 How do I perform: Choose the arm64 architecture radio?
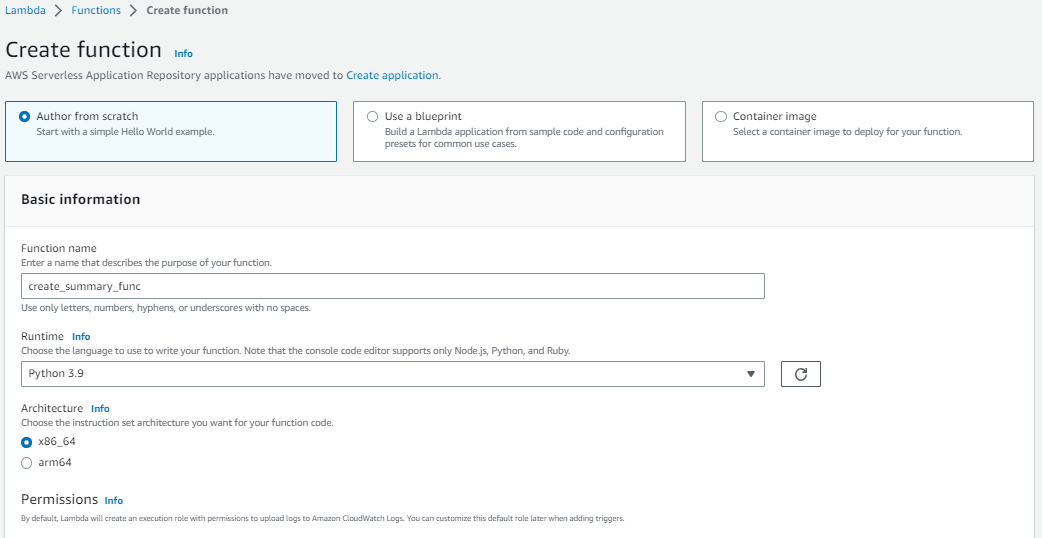tap(27, 463)
